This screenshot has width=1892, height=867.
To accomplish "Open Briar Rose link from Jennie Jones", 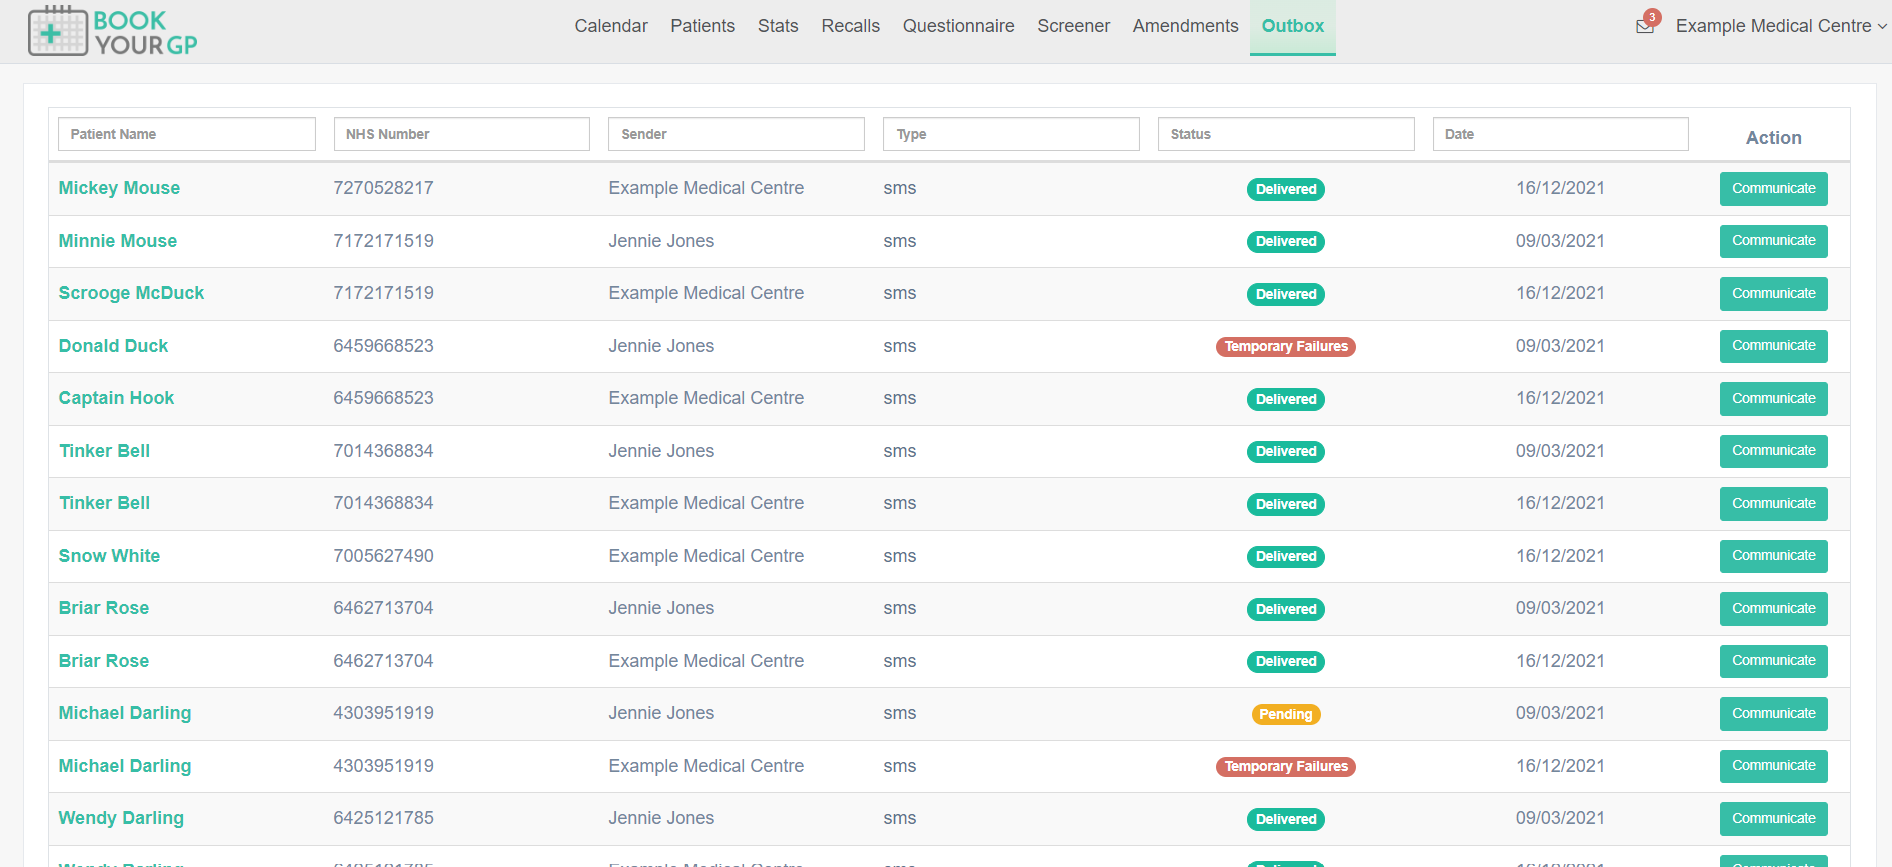I will (103, 608).
